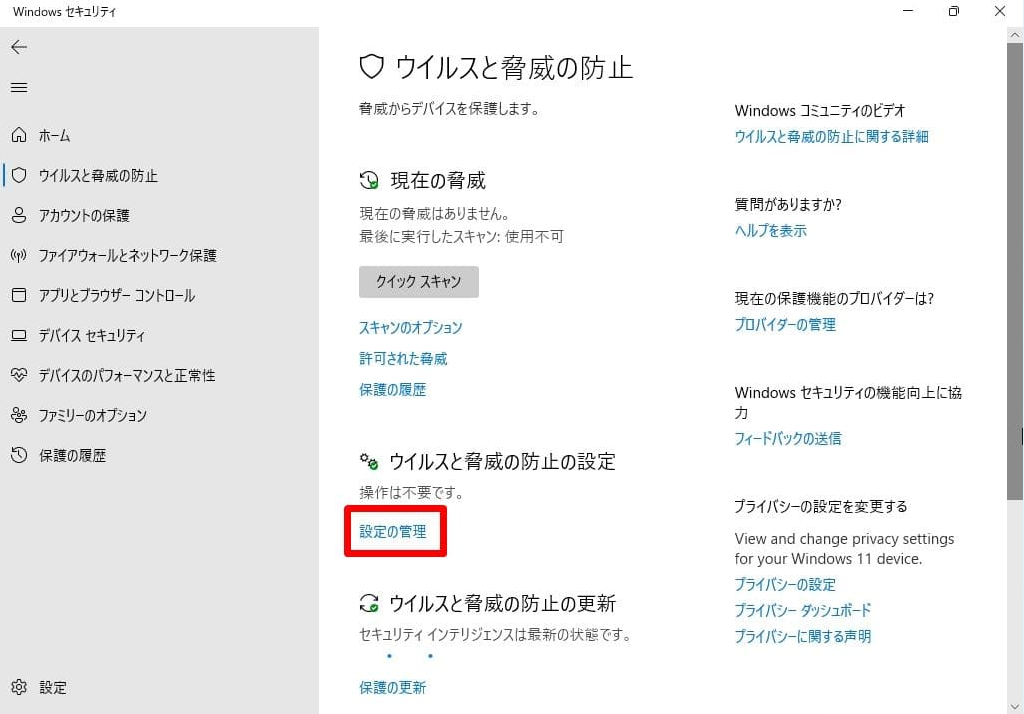Close the Windows セキュリティ window

1000,11
